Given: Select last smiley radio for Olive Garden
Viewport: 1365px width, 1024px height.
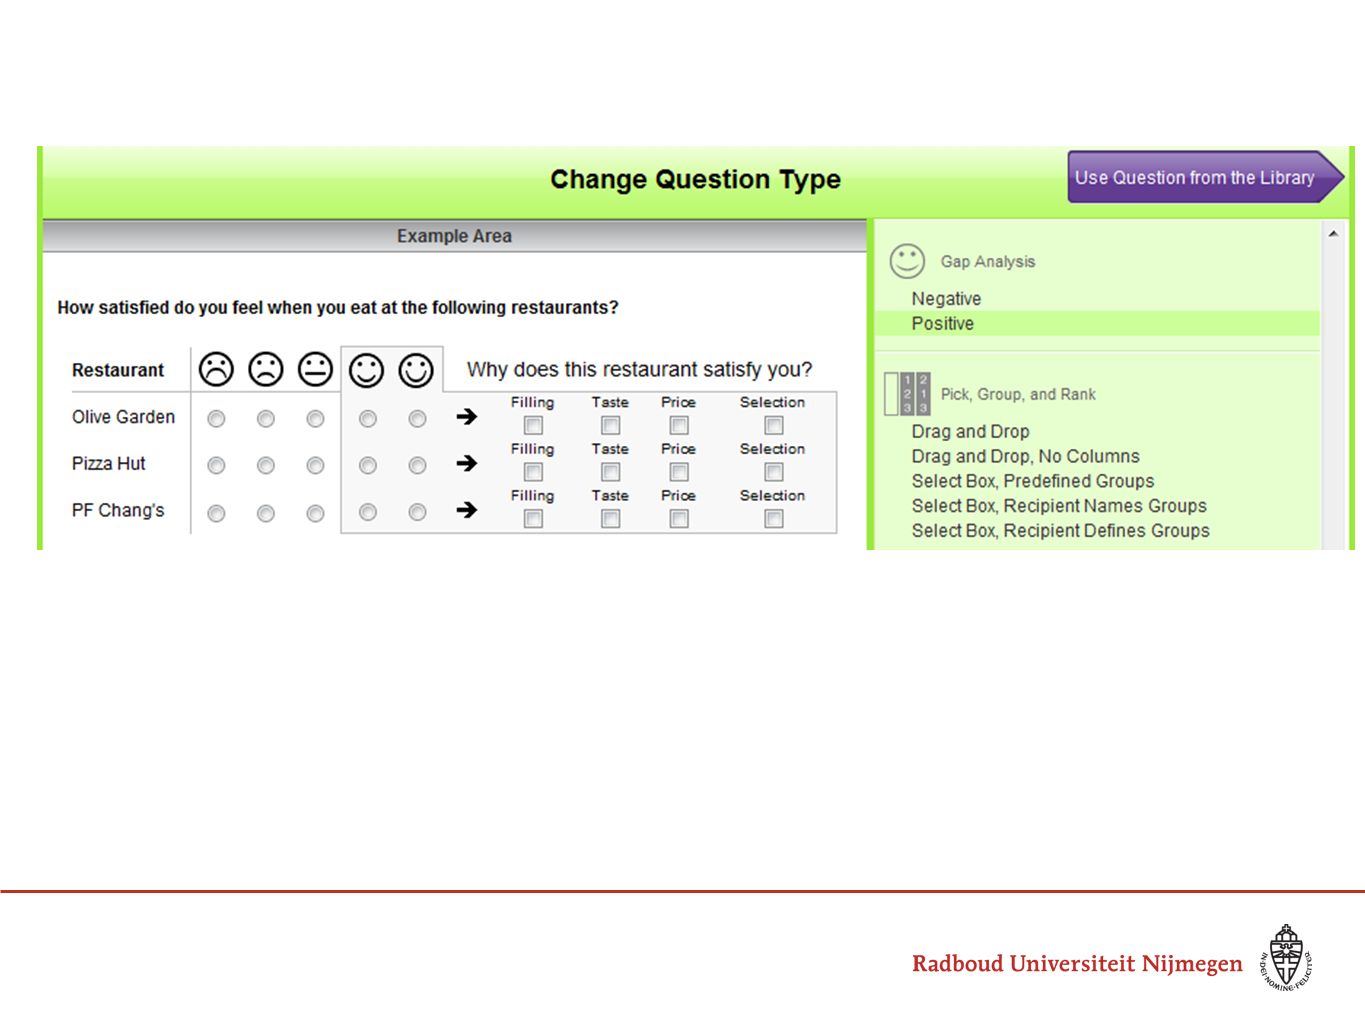Looking at the screenshot, I should click(417, 419).
